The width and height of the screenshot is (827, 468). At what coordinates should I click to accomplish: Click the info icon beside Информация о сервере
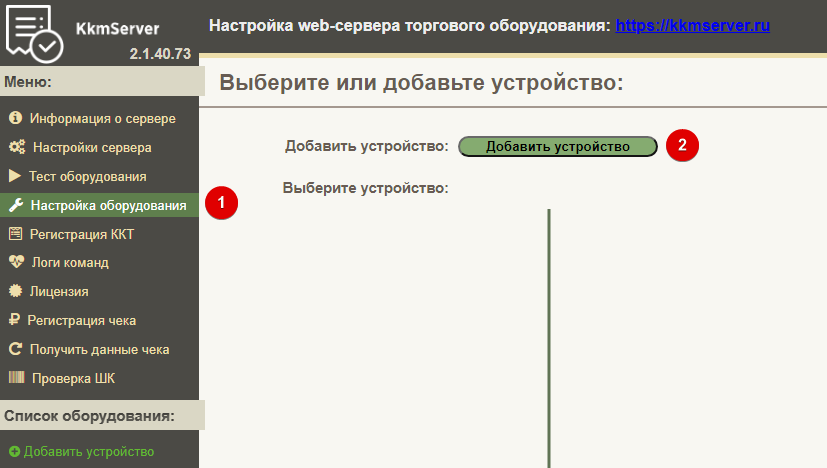[15, 118]
